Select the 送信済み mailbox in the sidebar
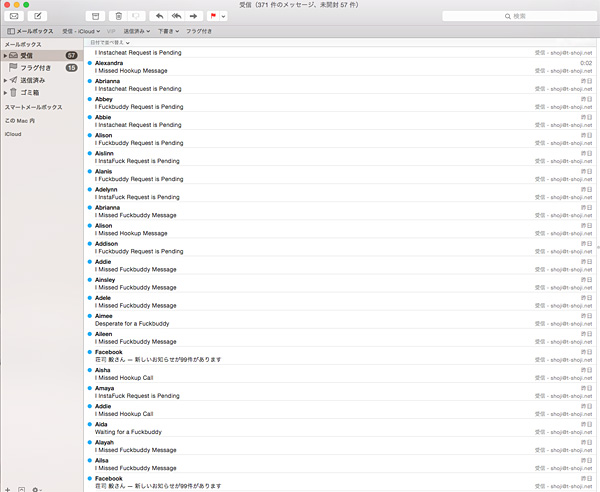Viewport: 600px width, 492px height. [42, 80]
